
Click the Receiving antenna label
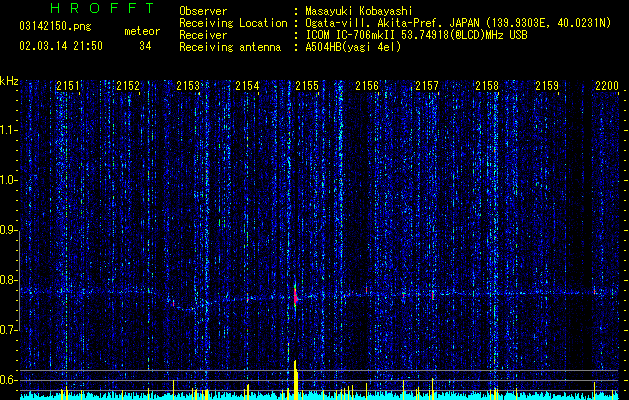coord(230,47)
